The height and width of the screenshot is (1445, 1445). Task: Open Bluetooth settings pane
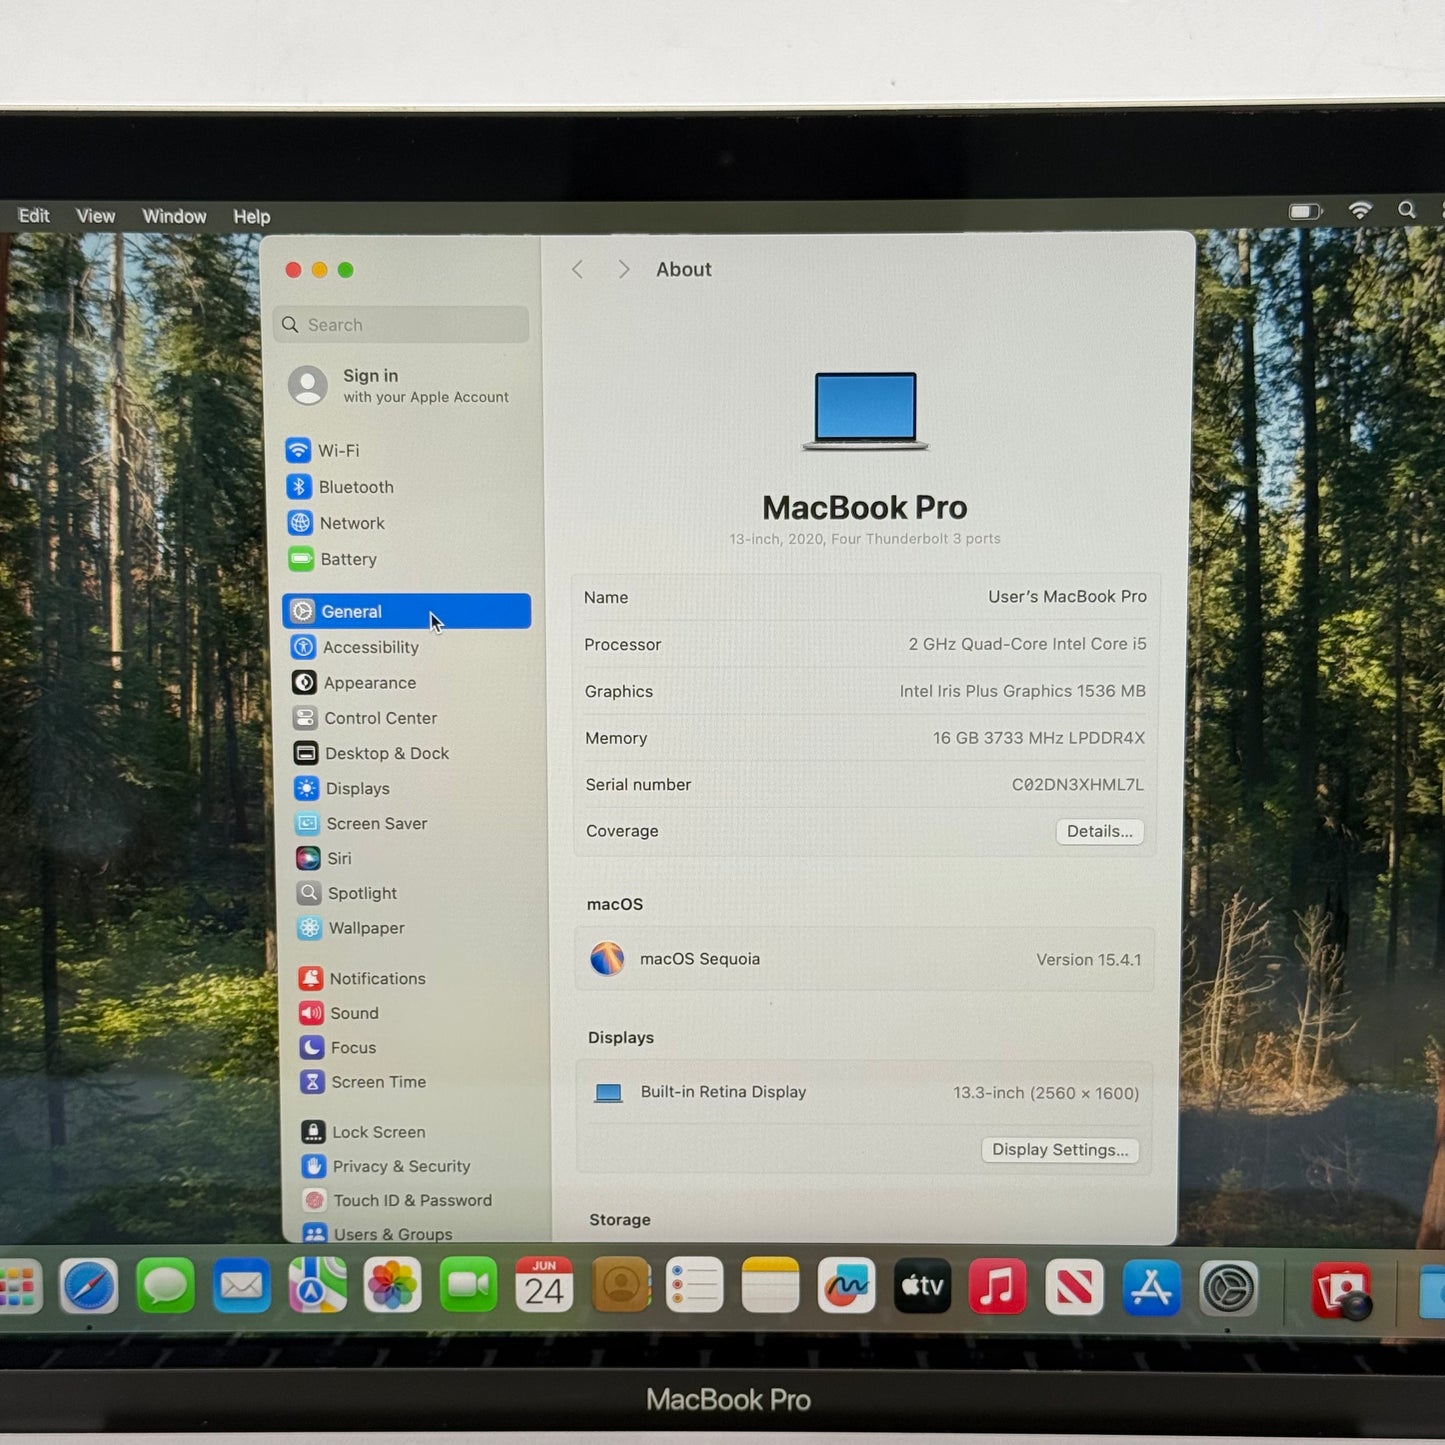pyautogui.click(x=341, y=487)
